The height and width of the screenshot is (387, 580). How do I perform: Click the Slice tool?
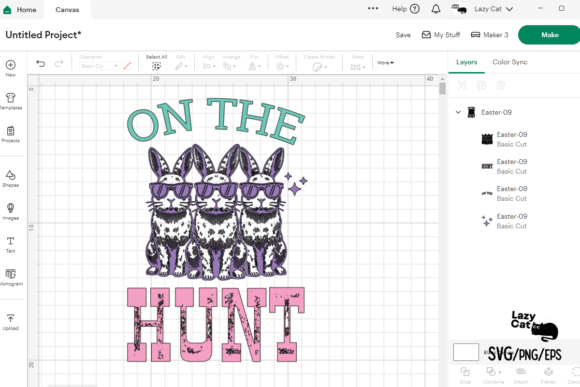(465, 375)
